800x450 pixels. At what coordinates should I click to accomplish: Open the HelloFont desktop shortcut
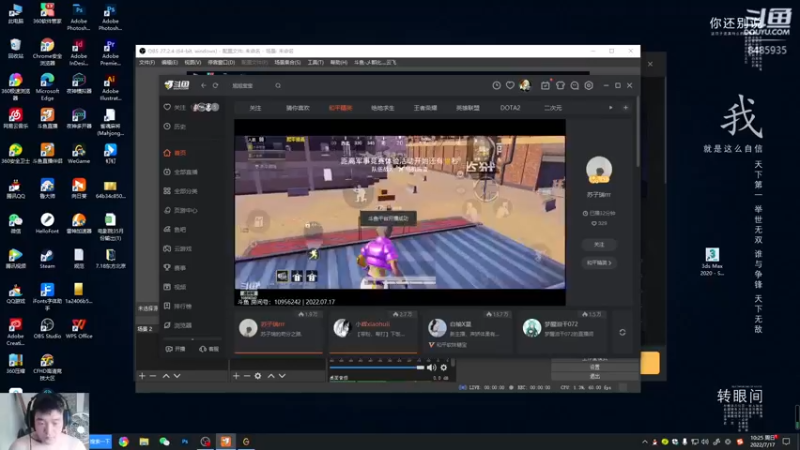point(47,223)
